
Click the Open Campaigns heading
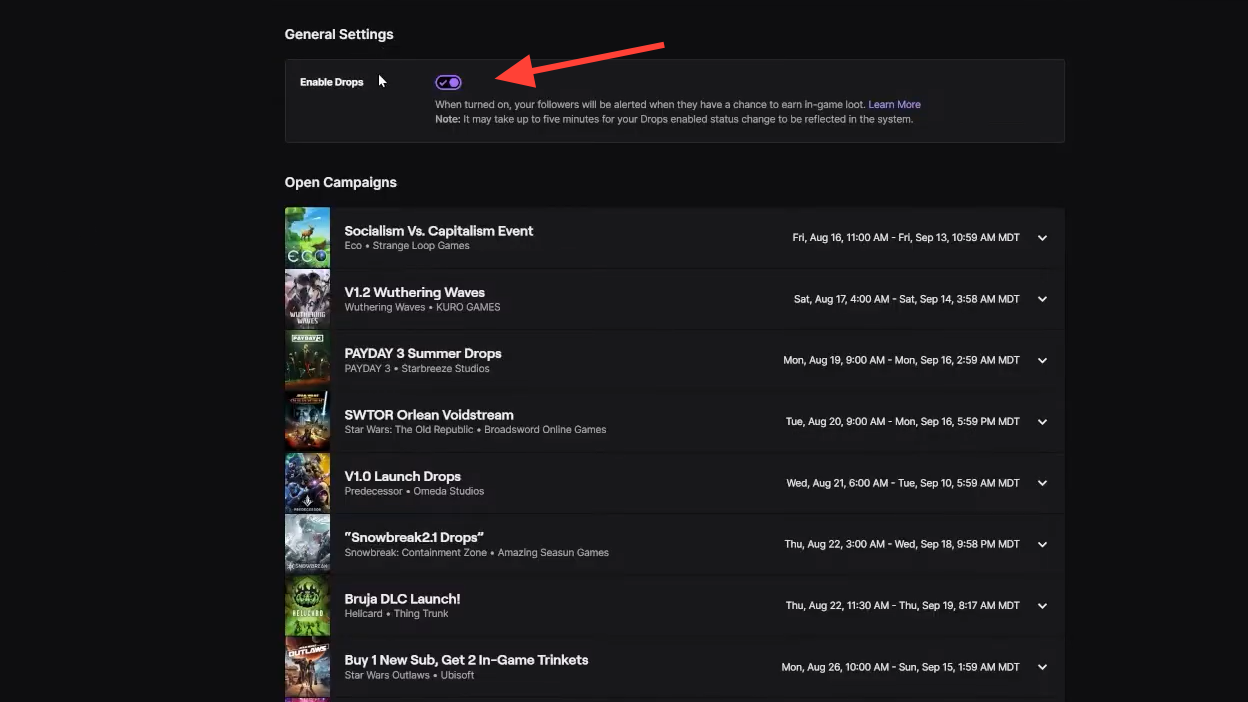tap(341, 182)
